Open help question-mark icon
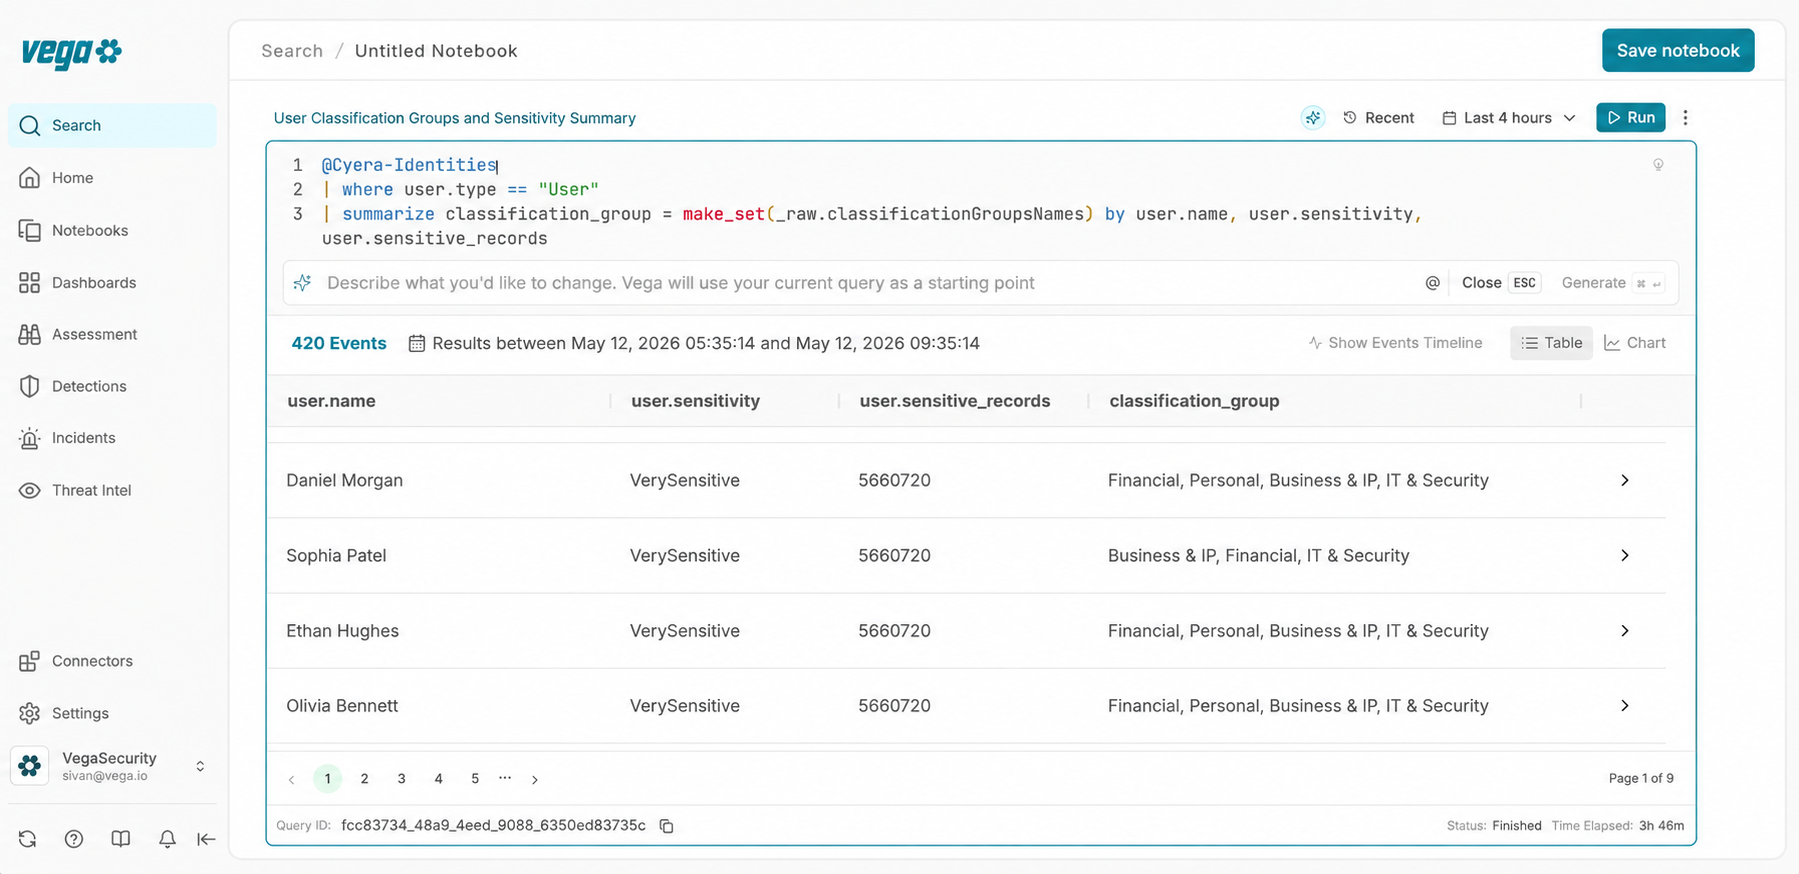Image resolution: width=1799 pixels, height=874 pixels. point(74,839)
